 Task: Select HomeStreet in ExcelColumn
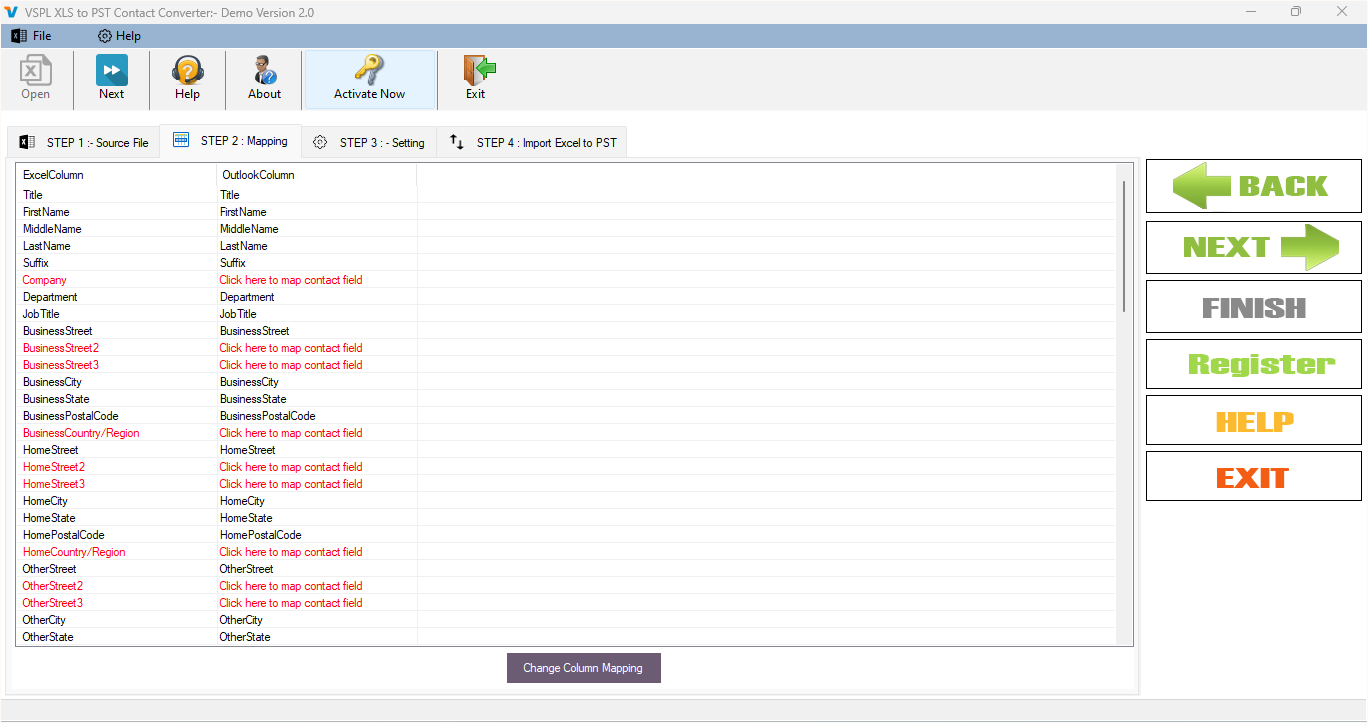click(51, 450)
